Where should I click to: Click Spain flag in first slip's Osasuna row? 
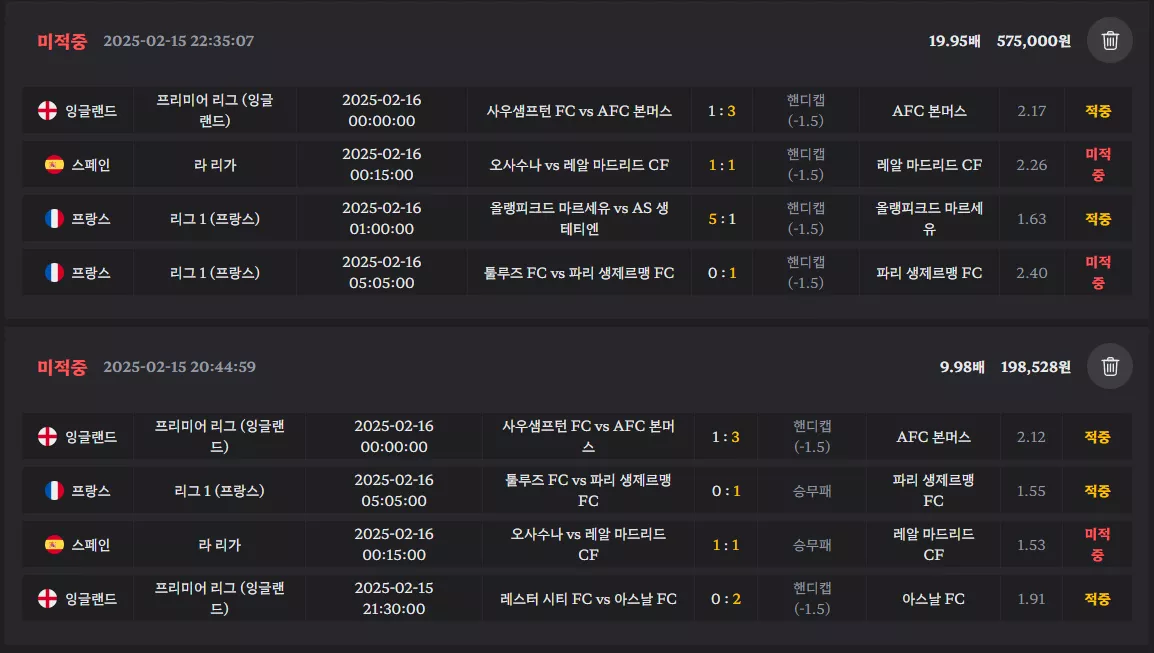(x=54, y=165)
